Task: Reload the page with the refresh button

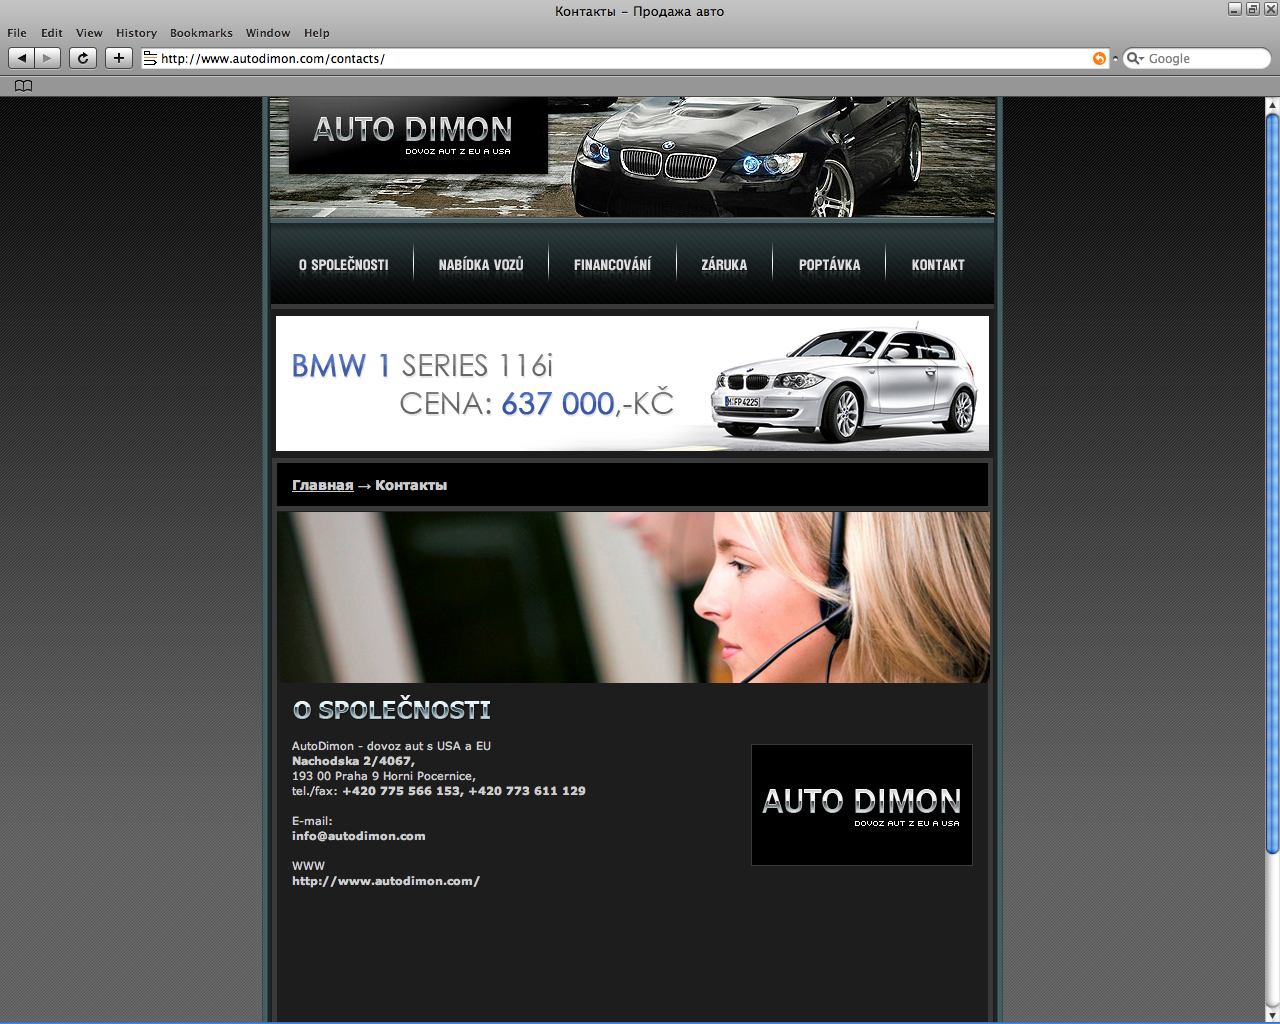Action: click(x=83, y=58)
